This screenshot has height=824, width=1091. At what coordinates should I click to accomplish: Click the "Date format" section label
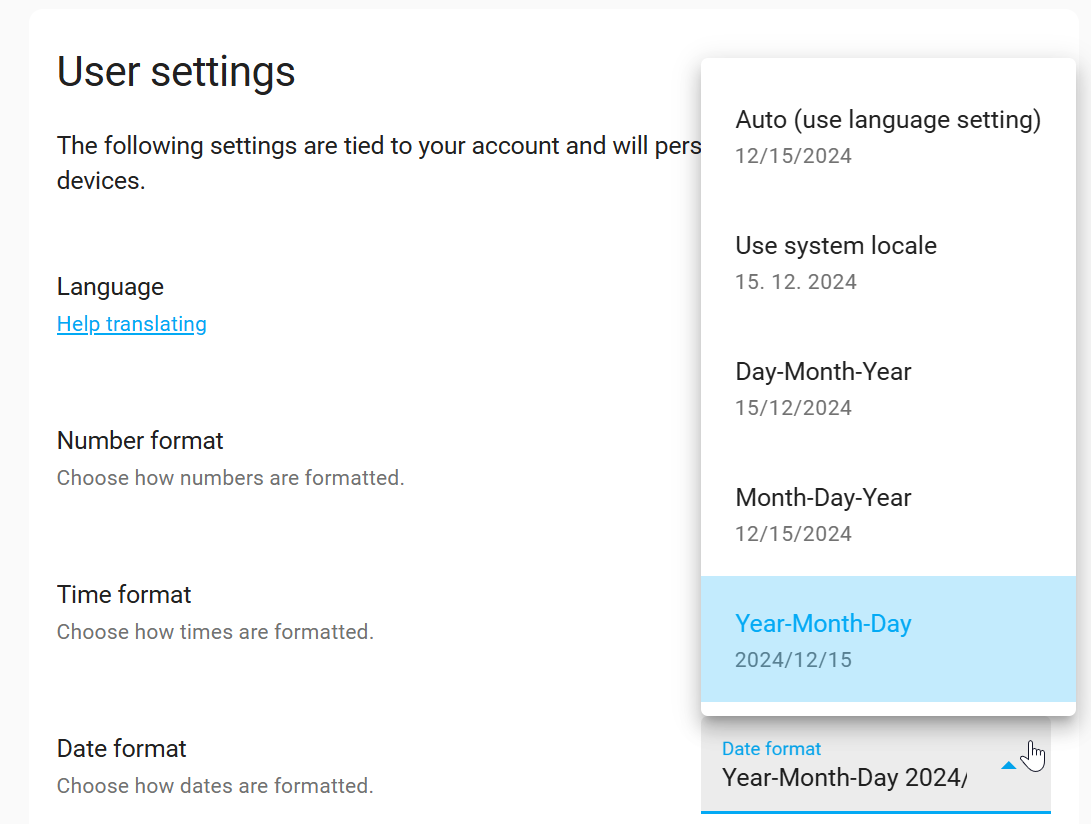pos(121,748)
